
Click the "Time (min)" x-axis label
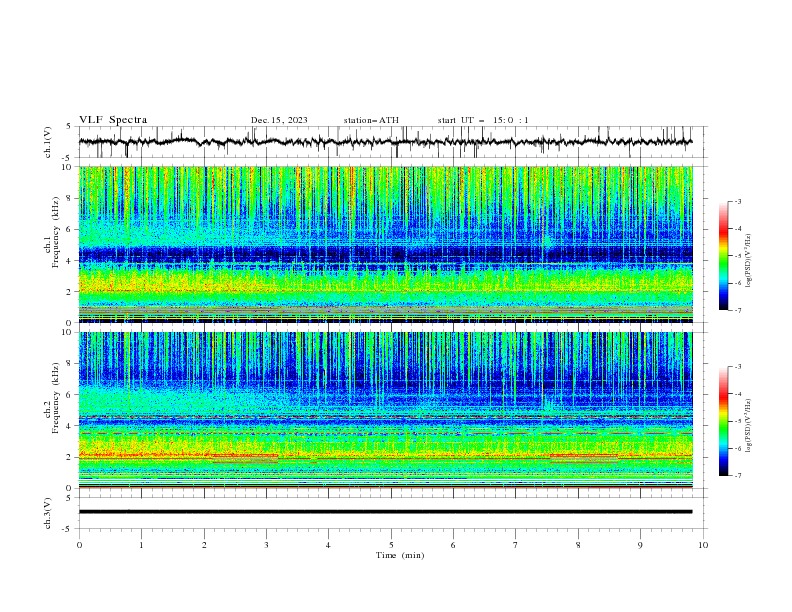coord(400,555)
